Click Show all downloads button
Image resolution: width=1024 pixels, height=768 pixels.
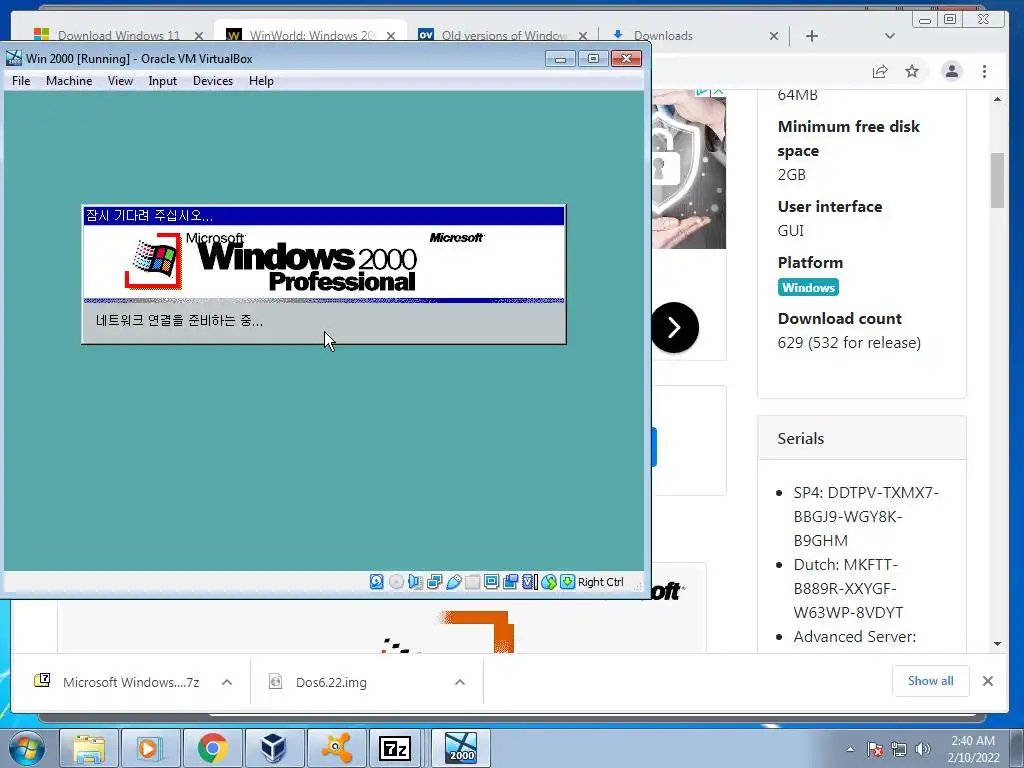(931, 680)
